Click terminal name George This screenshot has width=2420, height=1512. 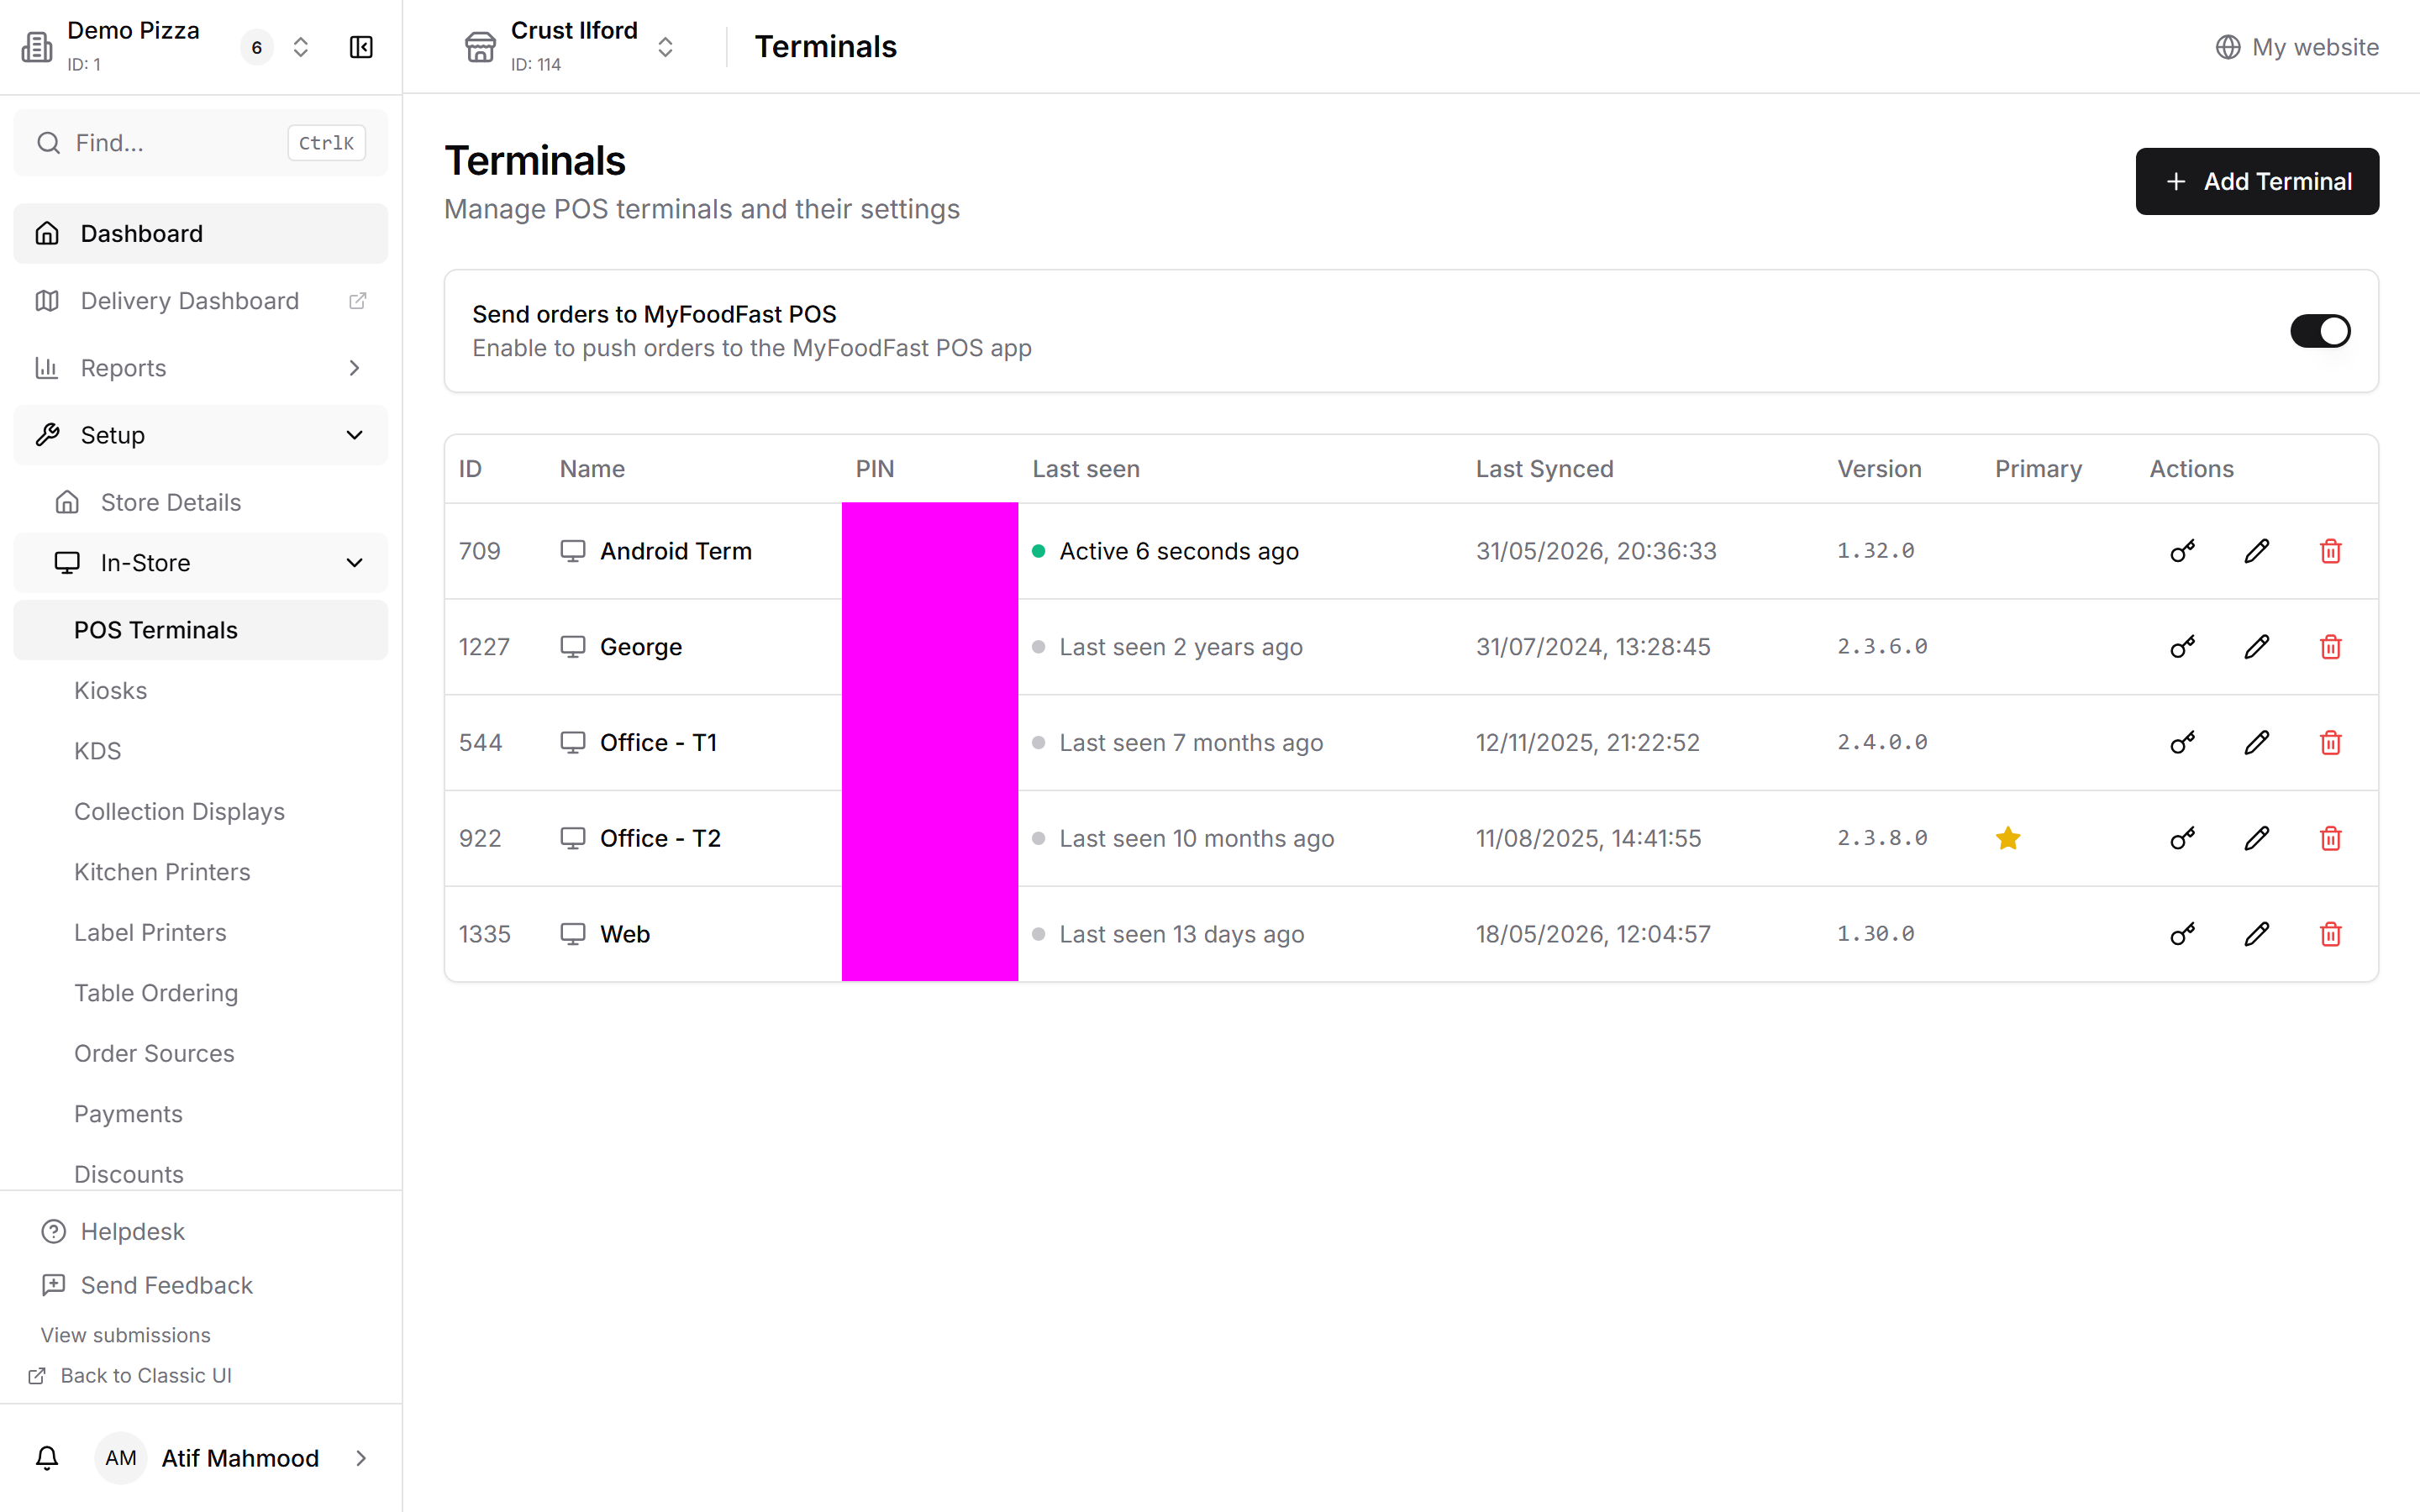pos(640,647)
